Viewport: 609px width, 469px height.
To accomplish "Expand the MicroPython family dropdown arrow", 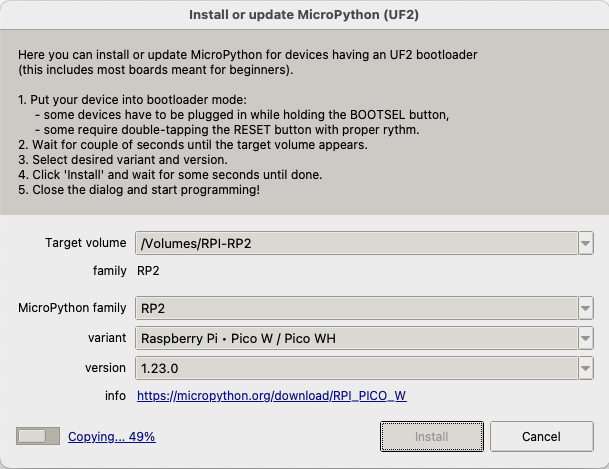I will (584, 307).
